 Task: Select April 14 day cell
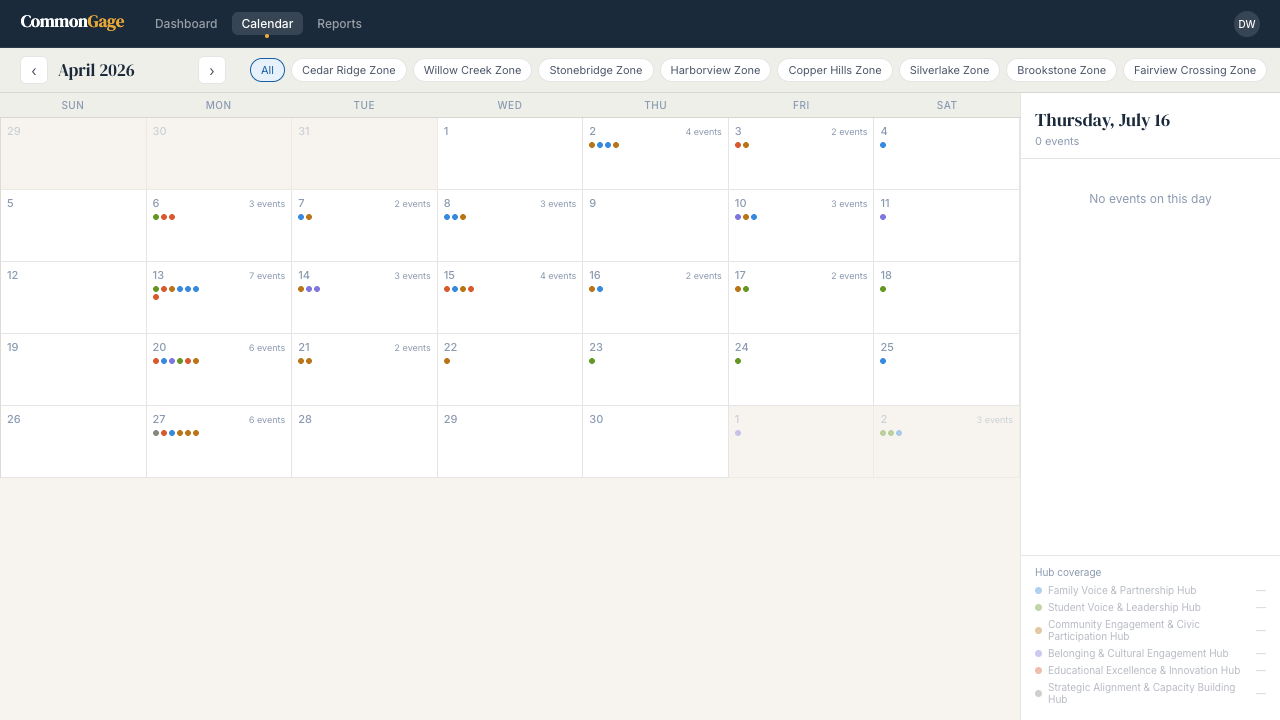(x=364, y=297)
